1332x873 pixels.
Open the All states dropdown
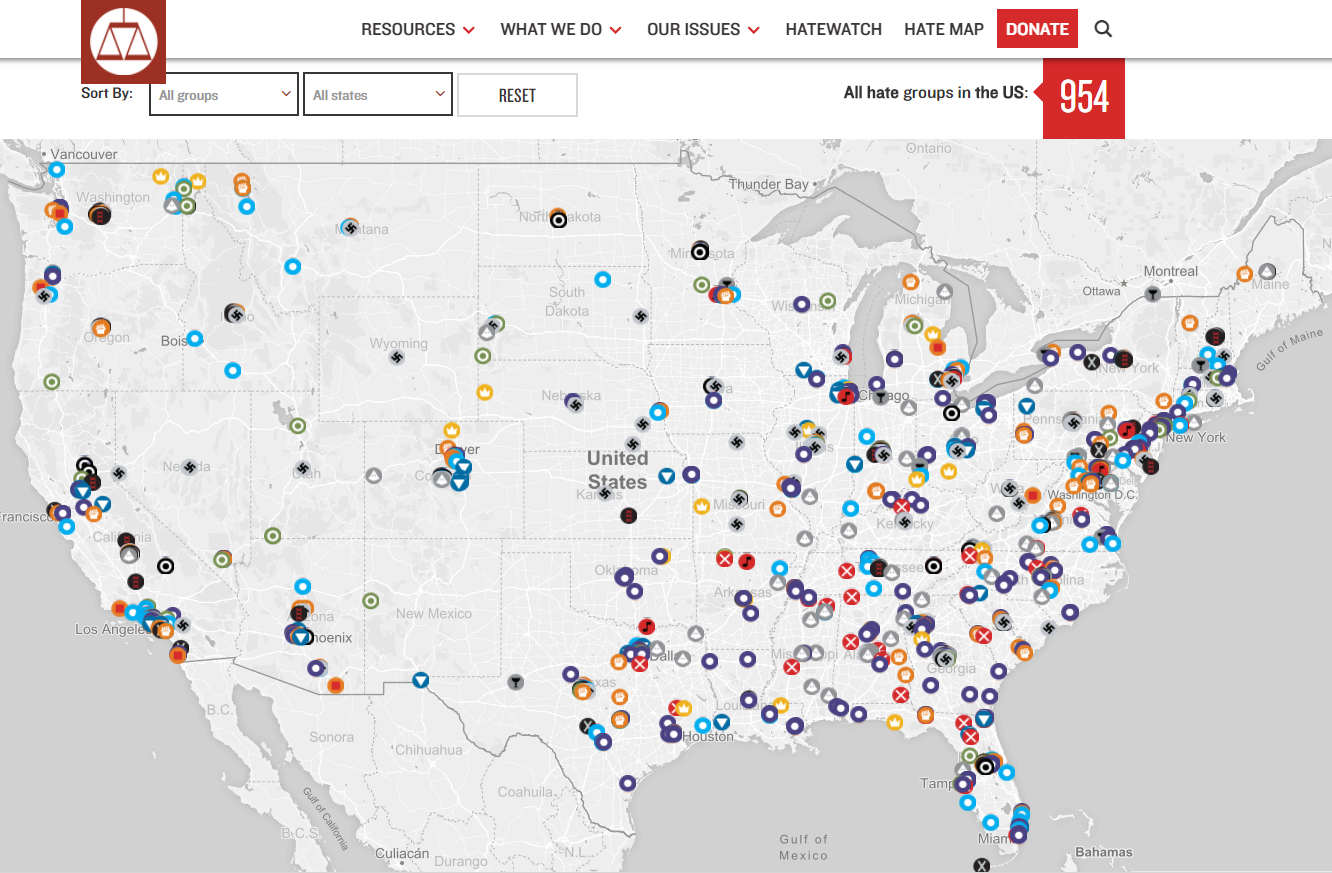[x=378, y=93]
